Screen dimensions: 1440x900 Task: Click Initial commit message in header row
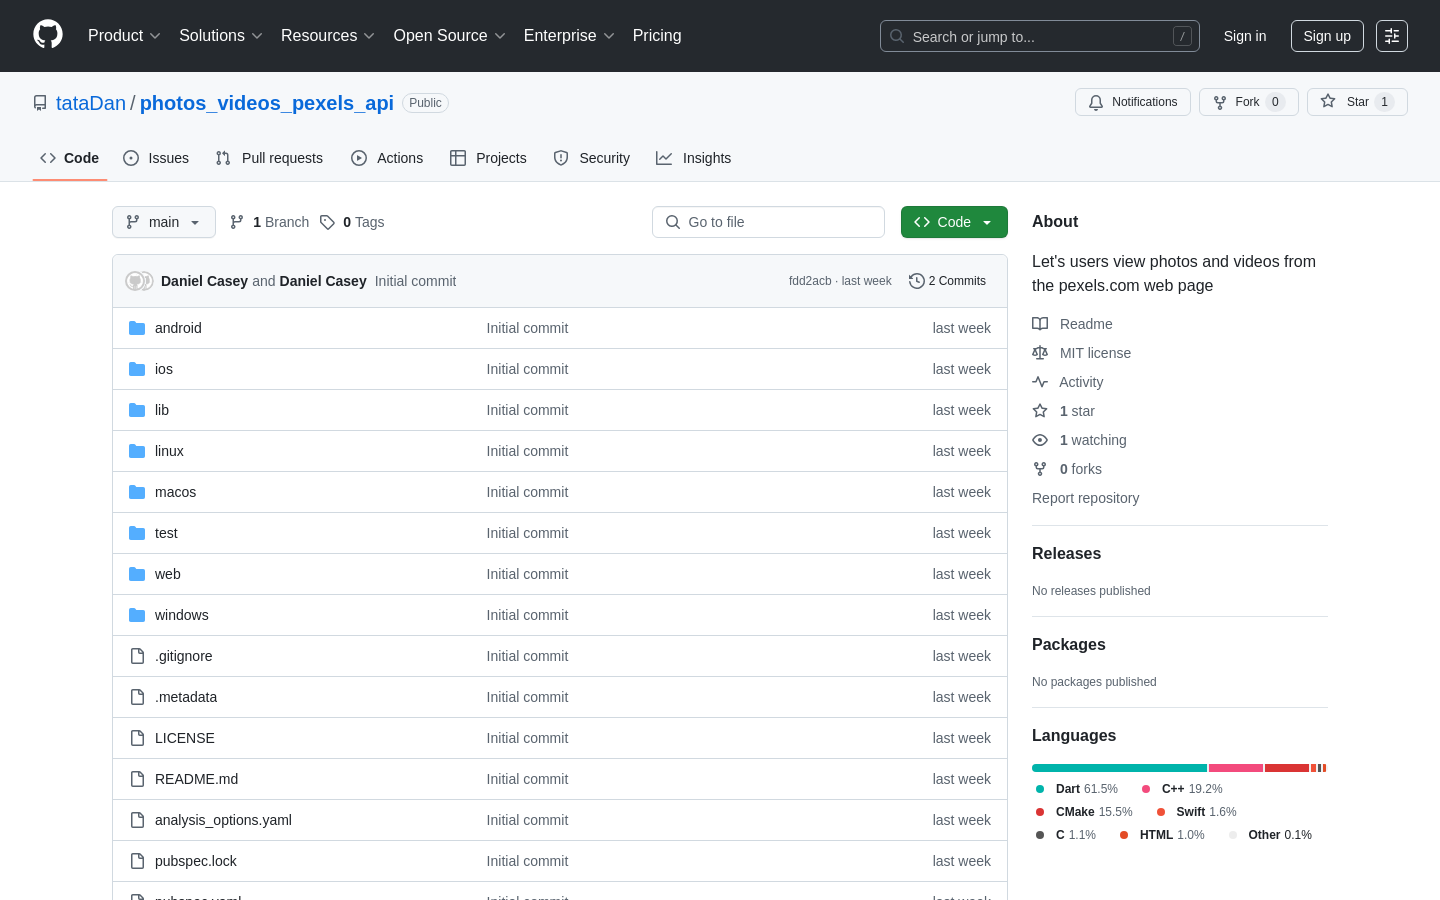point(415,281)
